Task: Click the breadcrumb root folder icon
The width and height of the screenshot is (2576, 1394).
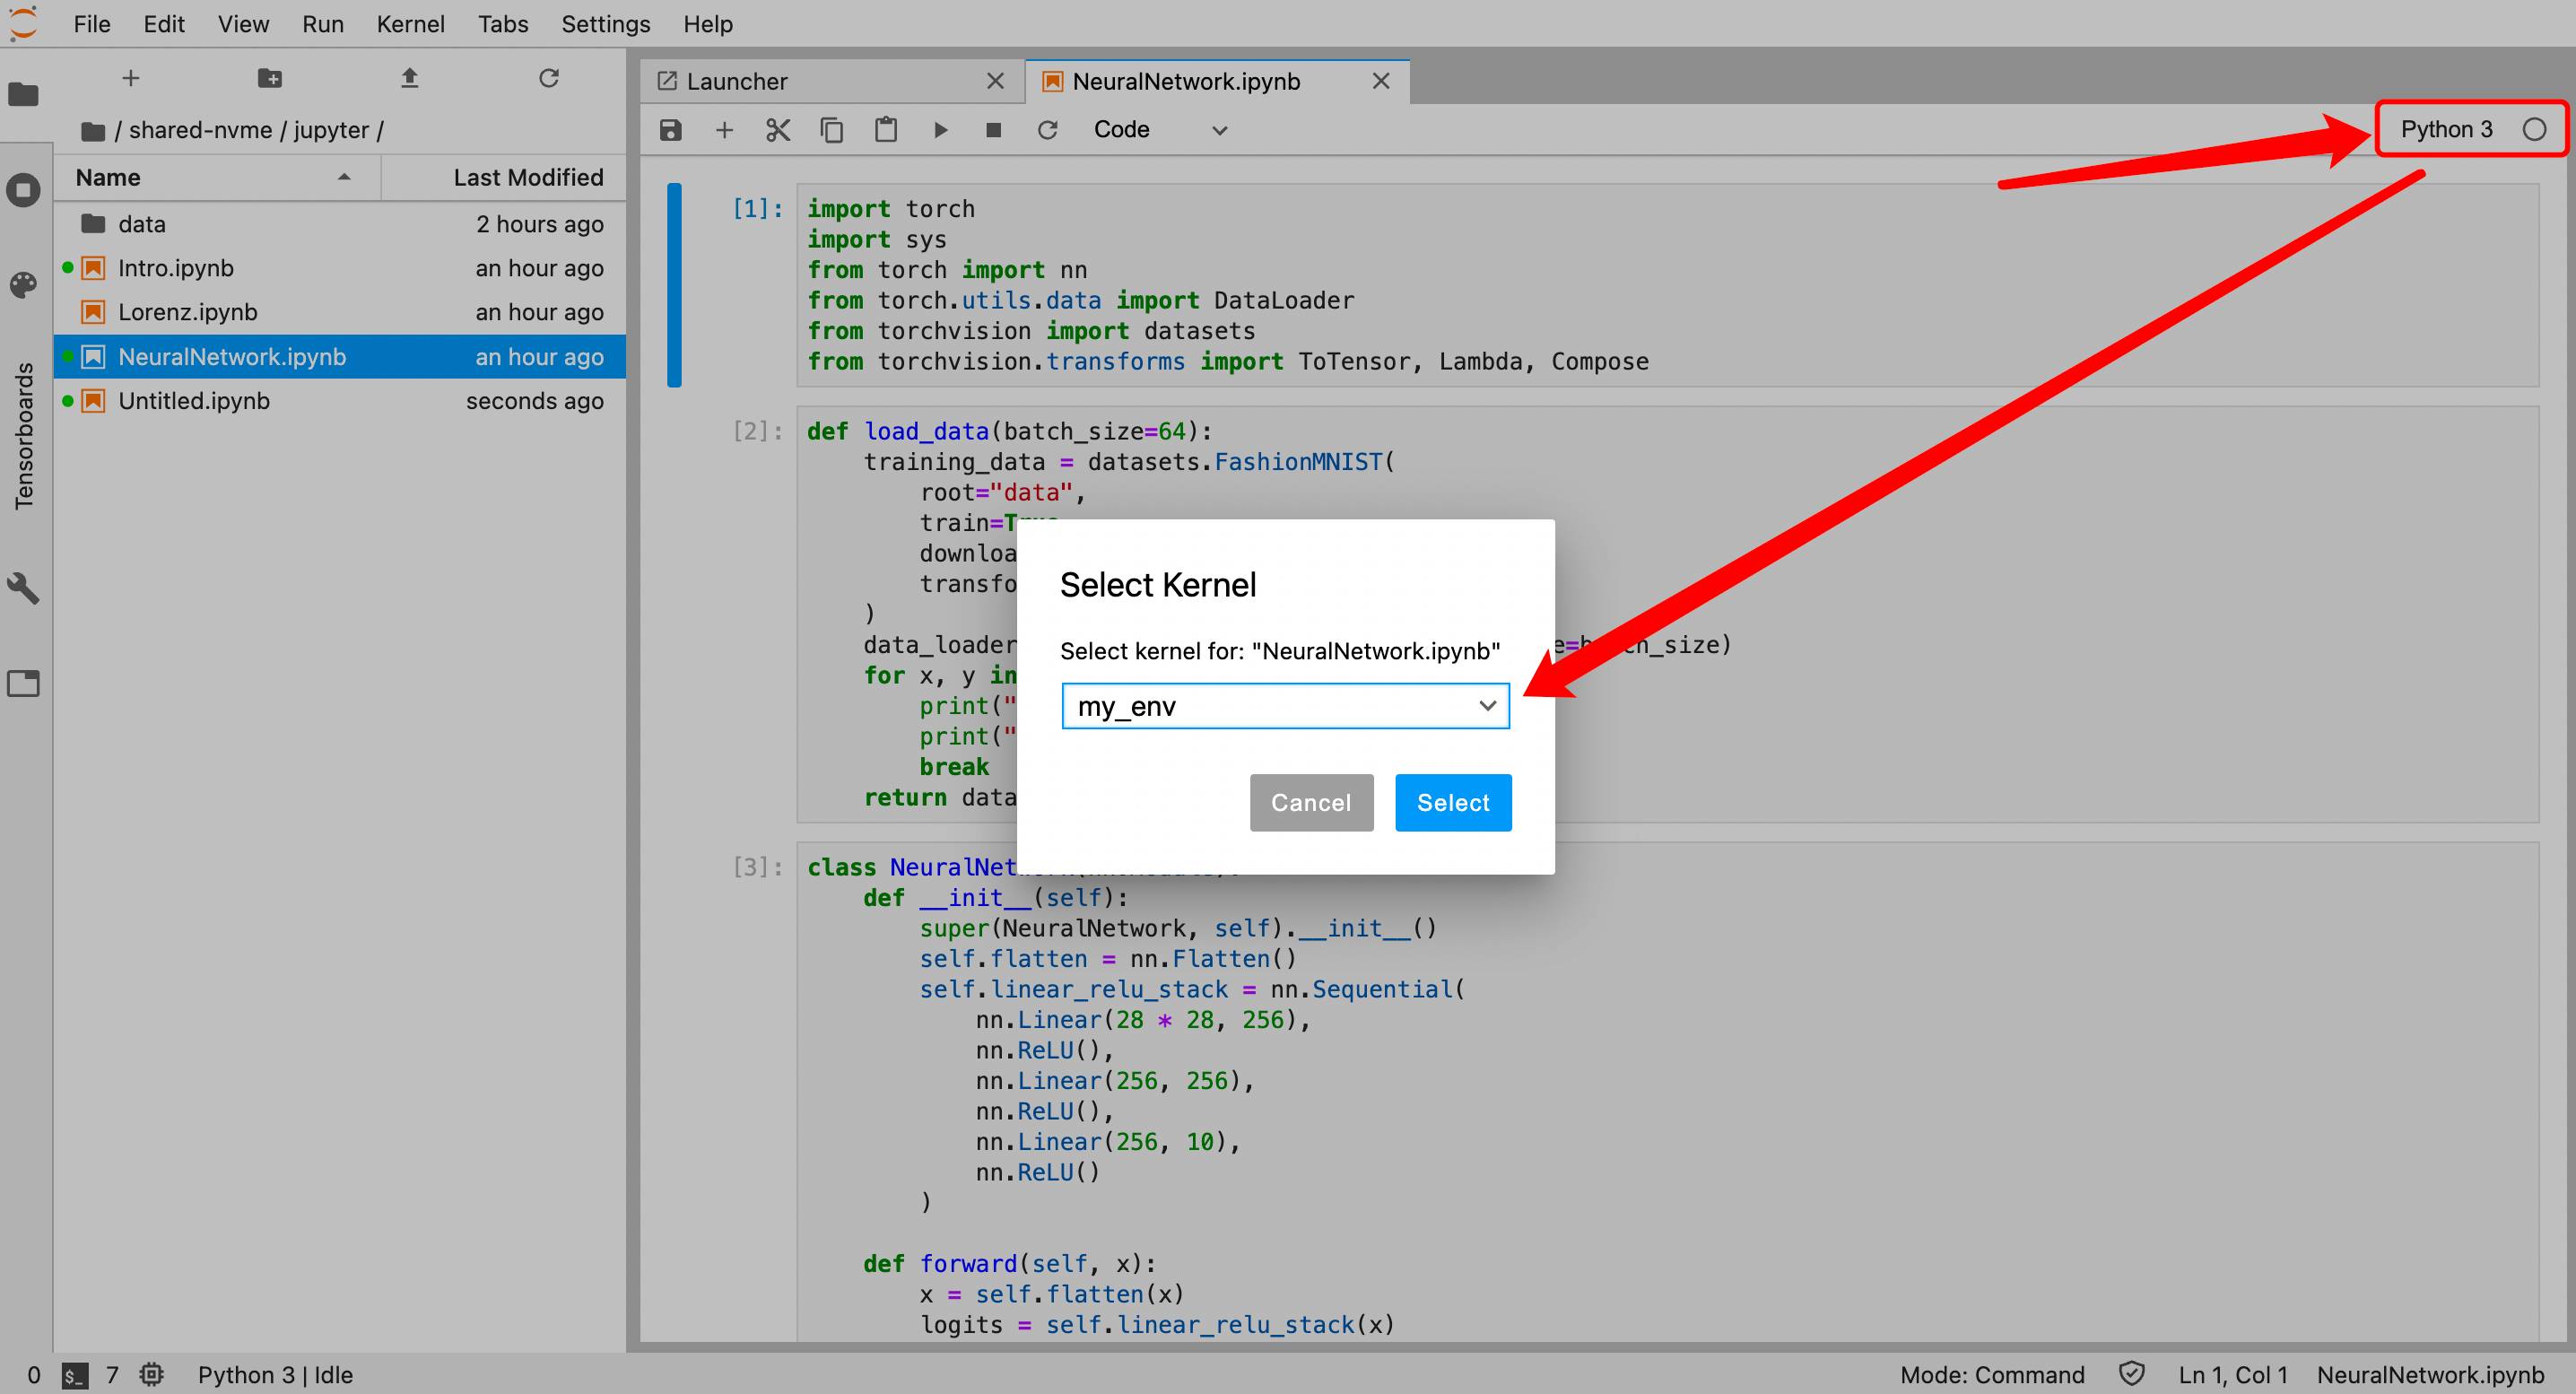Action: point(93,131)
